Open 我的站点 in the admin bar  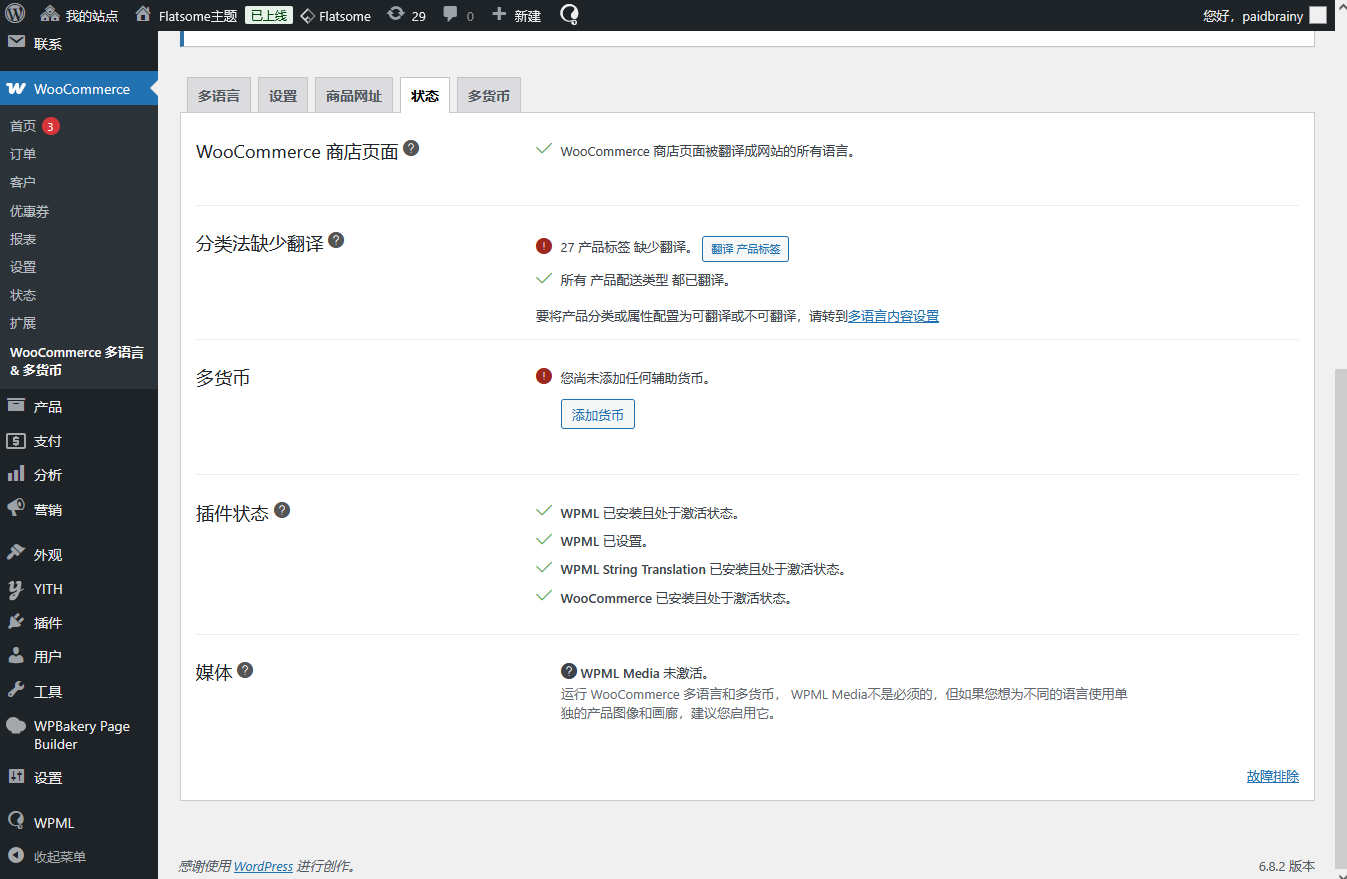tap(79, 16)
